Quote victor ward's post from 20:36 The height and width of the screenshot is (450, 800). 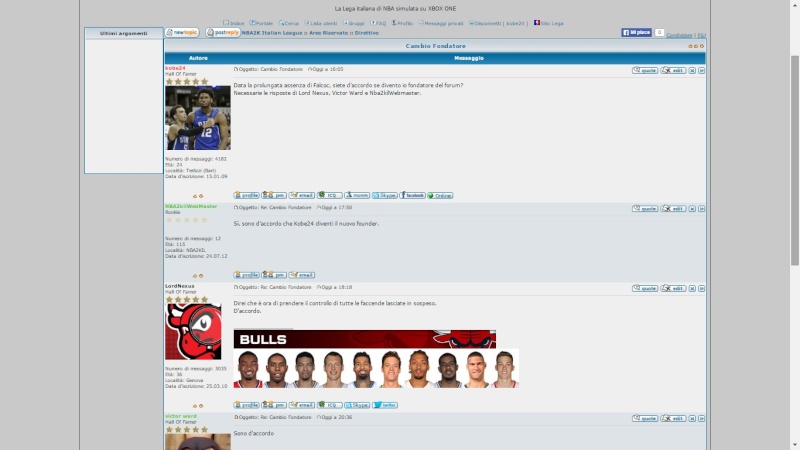coord(645,418)
